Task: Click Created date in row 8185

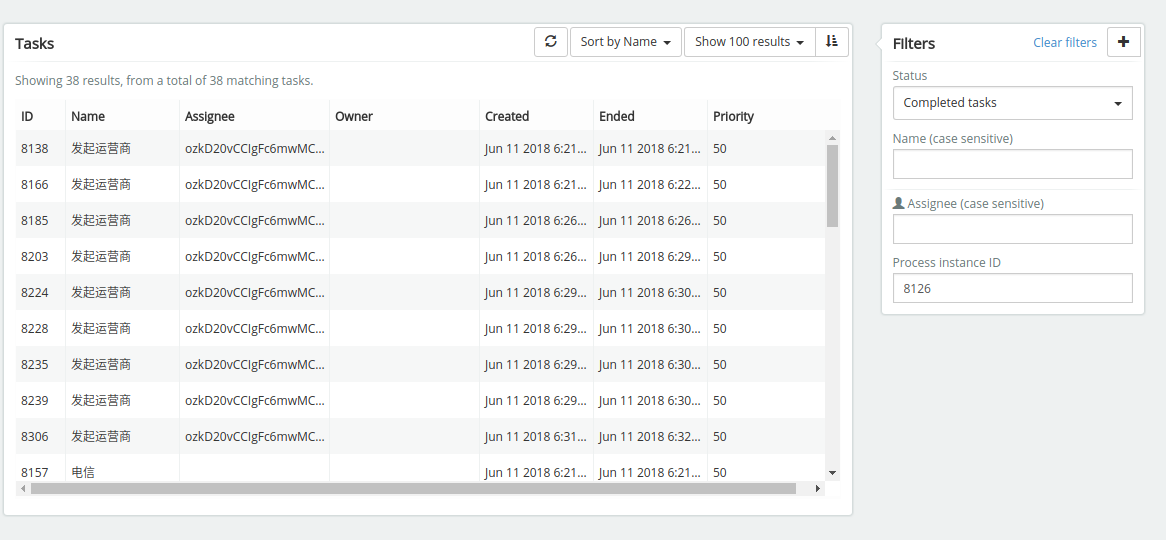Action: coord(536,221)
